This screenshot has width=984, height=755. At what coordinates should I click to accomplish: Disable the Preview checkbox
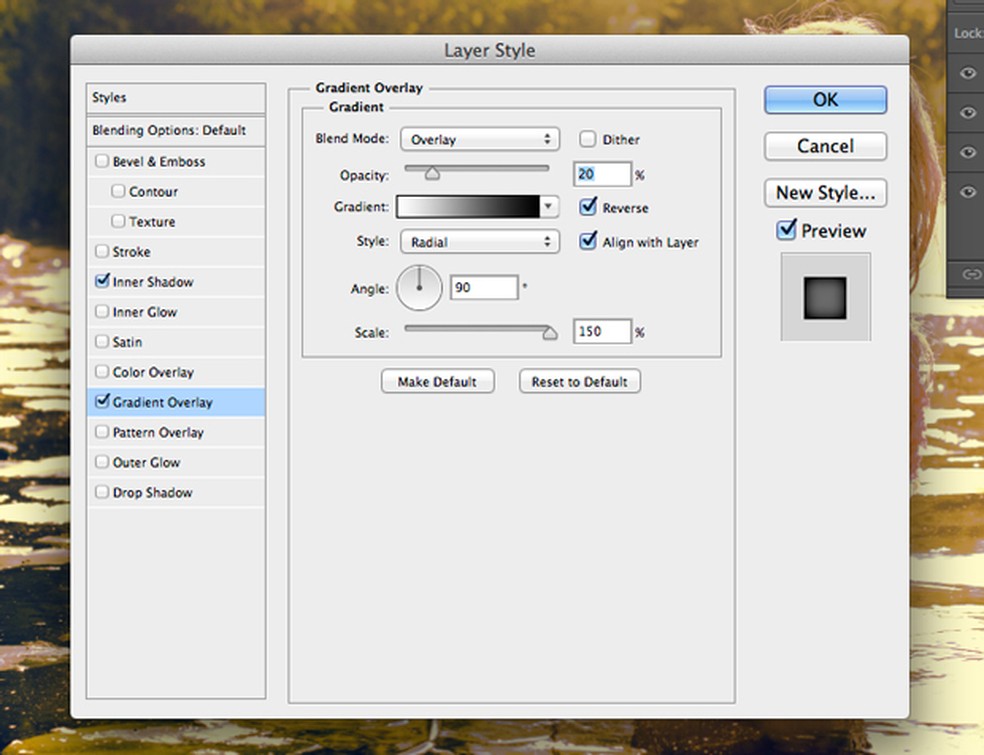pos(787,231)
